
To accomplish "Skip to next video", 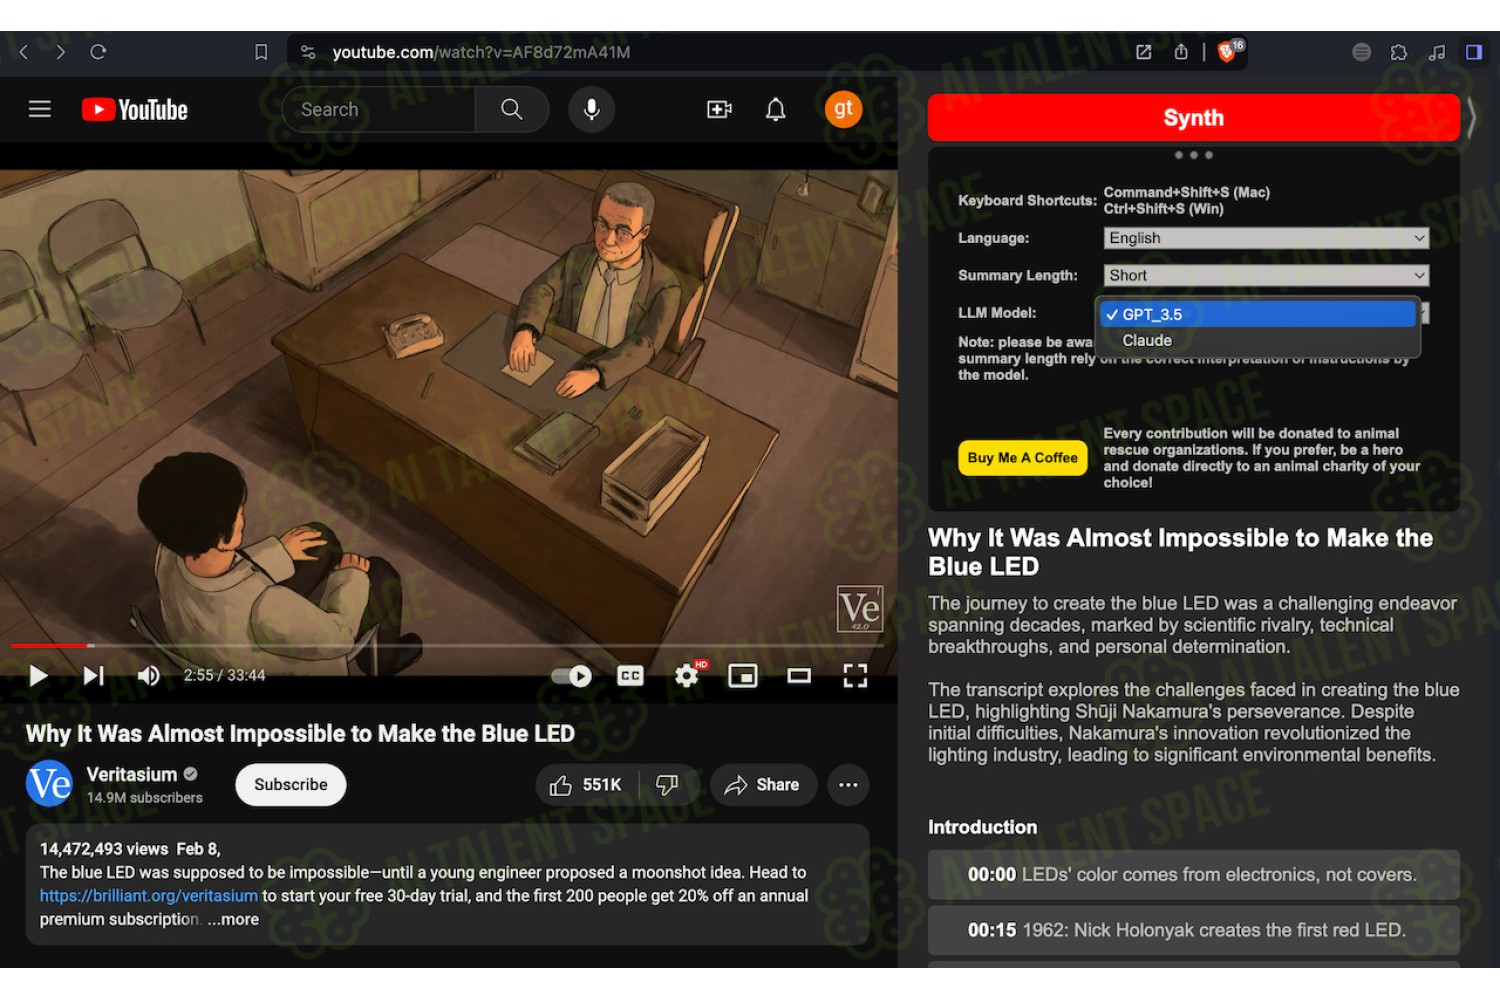I will (93, 676).
